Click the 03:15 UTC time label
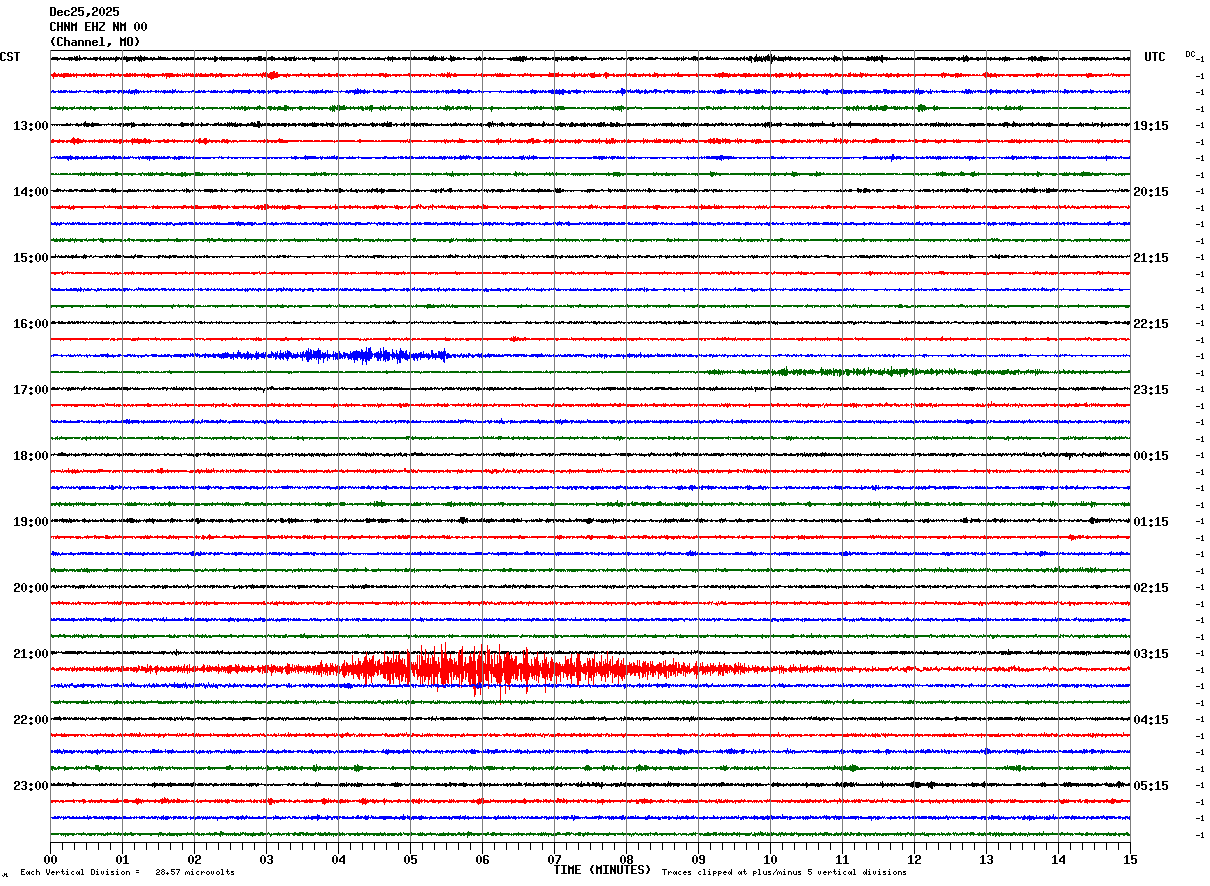 (x=1150, y=654)
